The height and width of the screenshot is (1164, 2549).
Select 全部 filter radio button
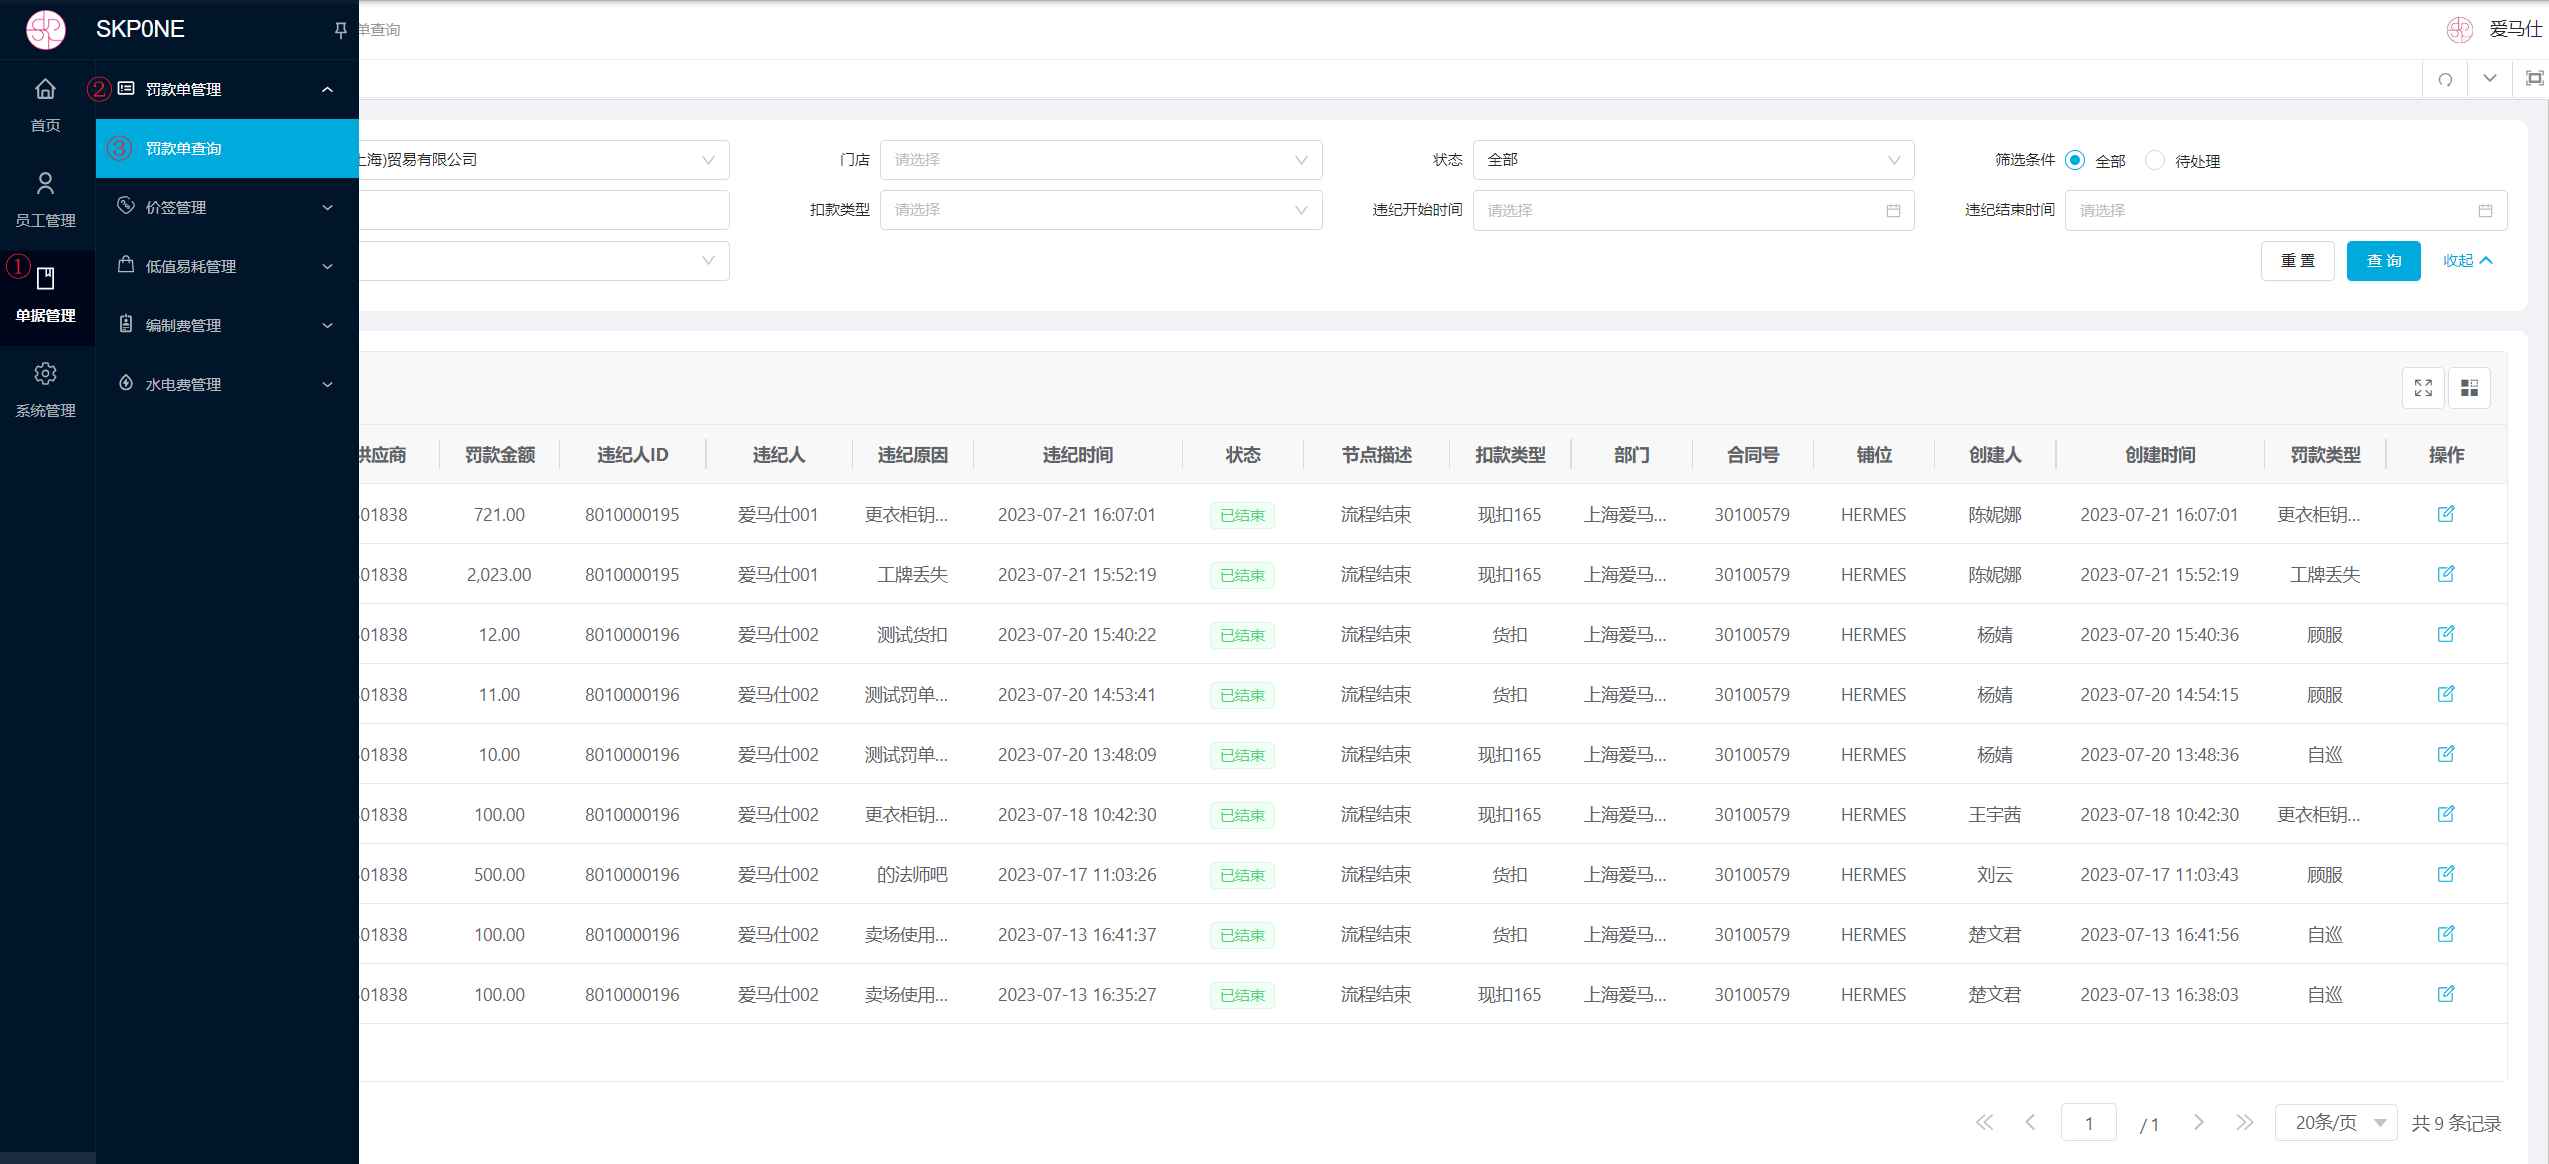point(2075,160)
